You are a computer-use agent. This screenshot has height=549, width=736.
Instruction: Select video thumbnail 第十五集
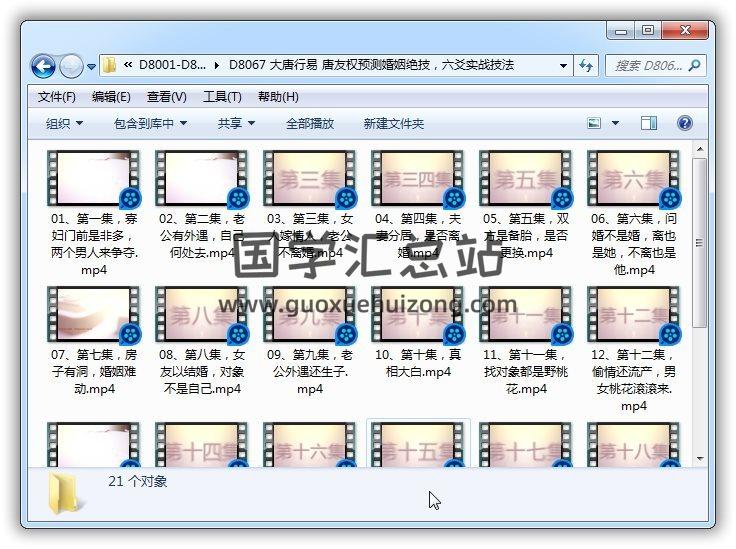(418, 444)
